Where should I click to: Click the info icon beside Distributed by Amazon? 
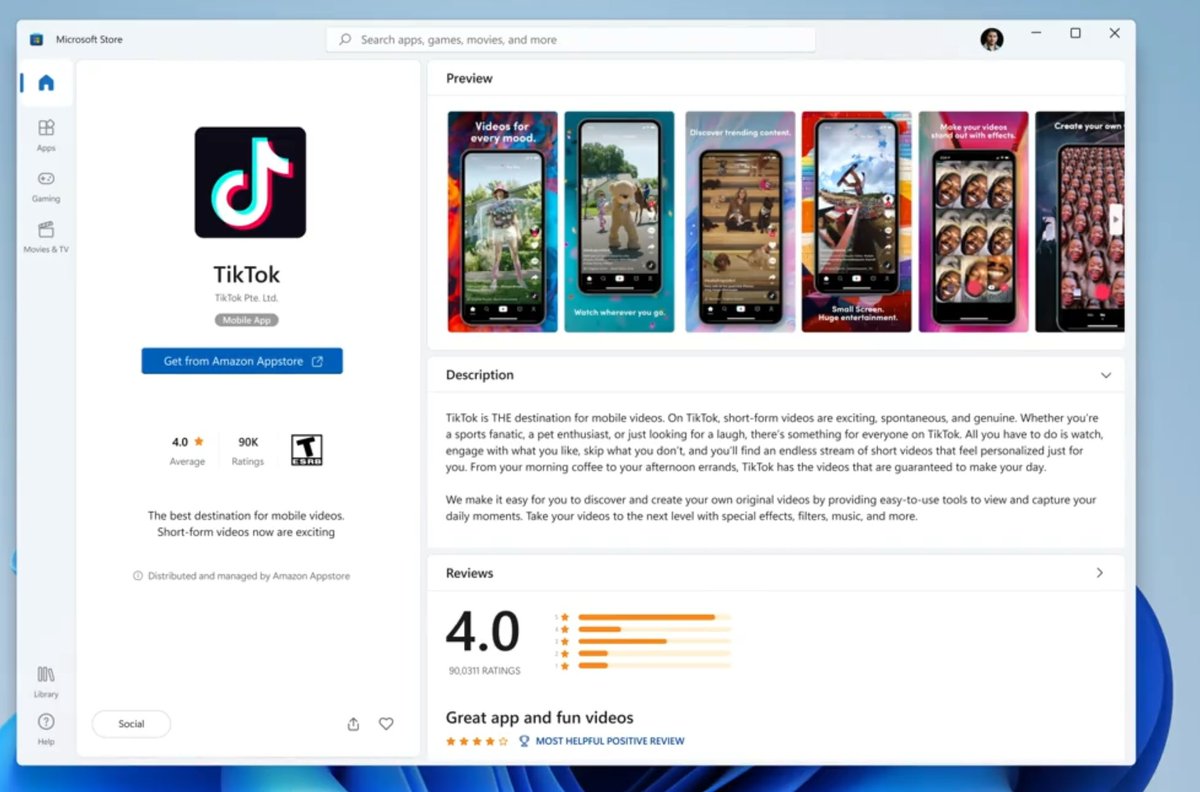(x=138, y=576)
